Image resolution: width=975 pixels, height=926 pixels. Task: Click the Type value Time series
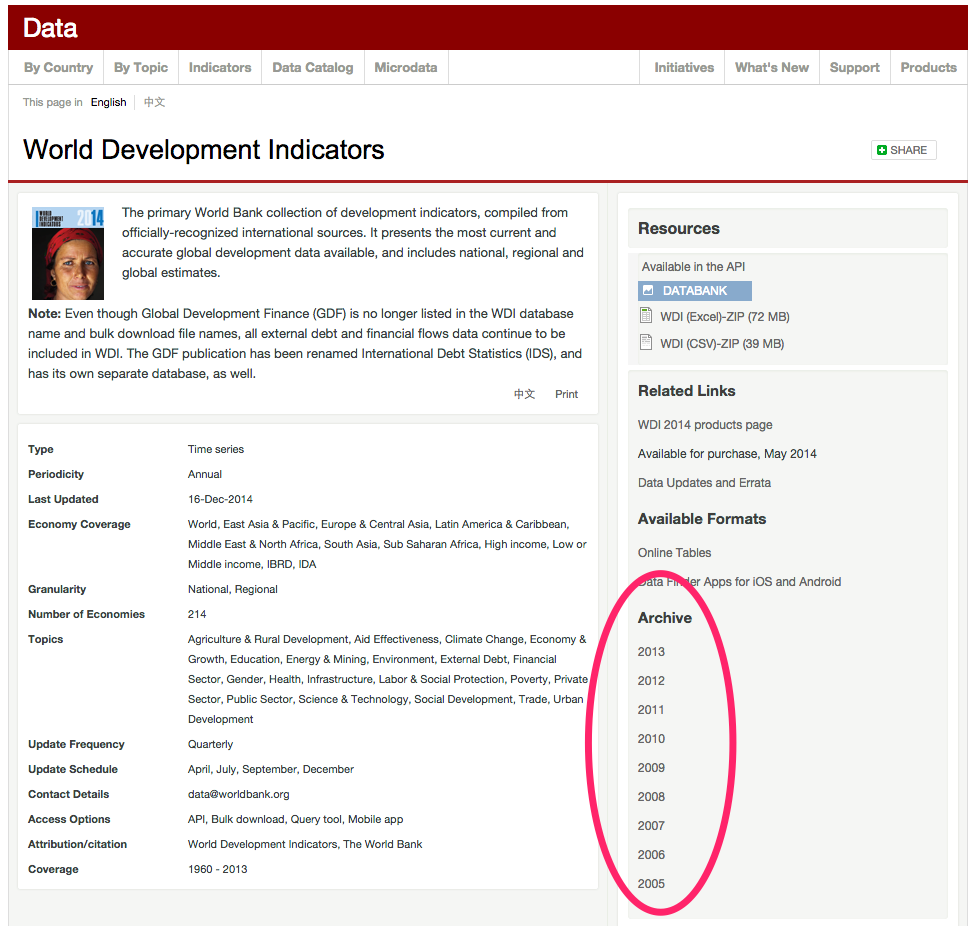[216, 449]
